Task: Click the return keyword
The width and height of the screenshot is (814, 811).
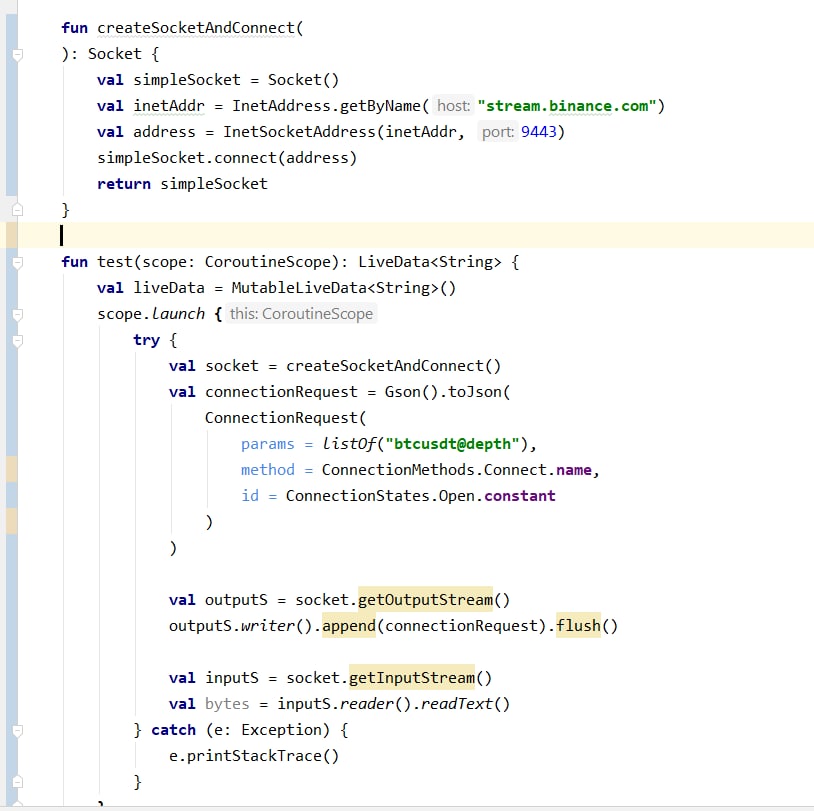Action: [124, 184]
